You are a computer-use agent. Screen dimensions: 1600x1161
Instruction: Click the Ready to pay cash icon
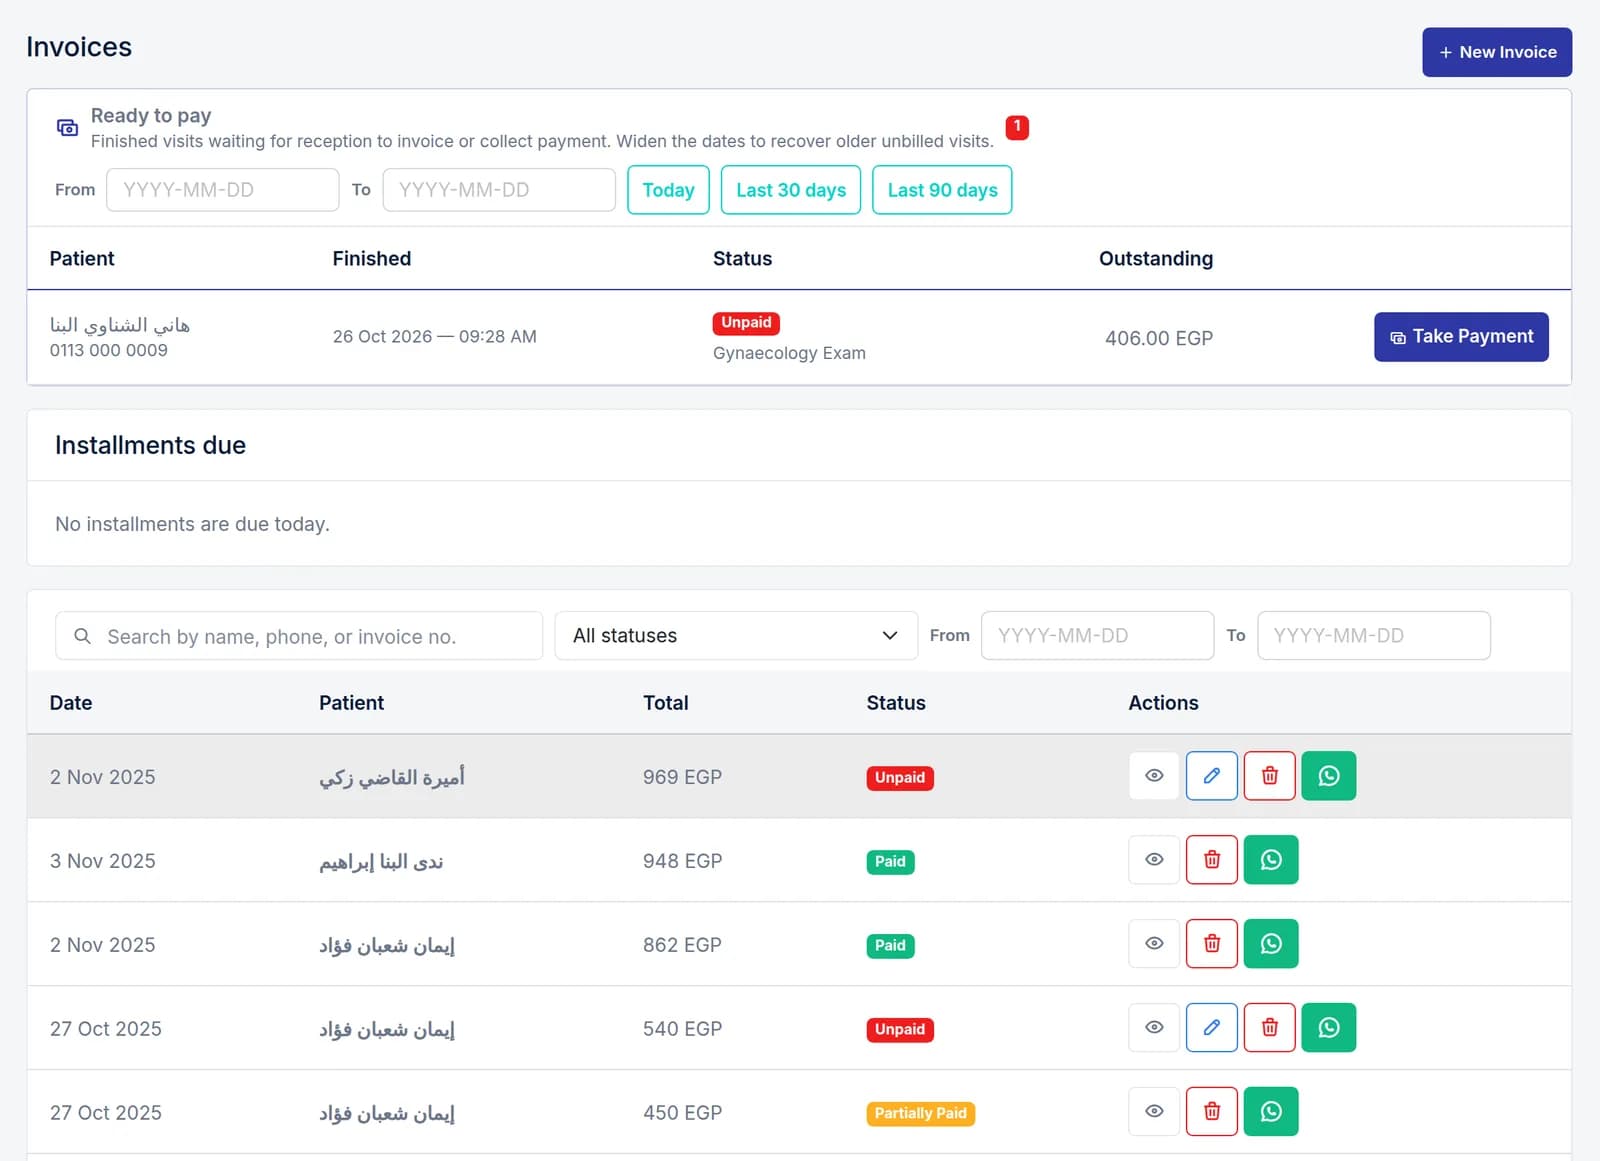click(x=67, y=128)
